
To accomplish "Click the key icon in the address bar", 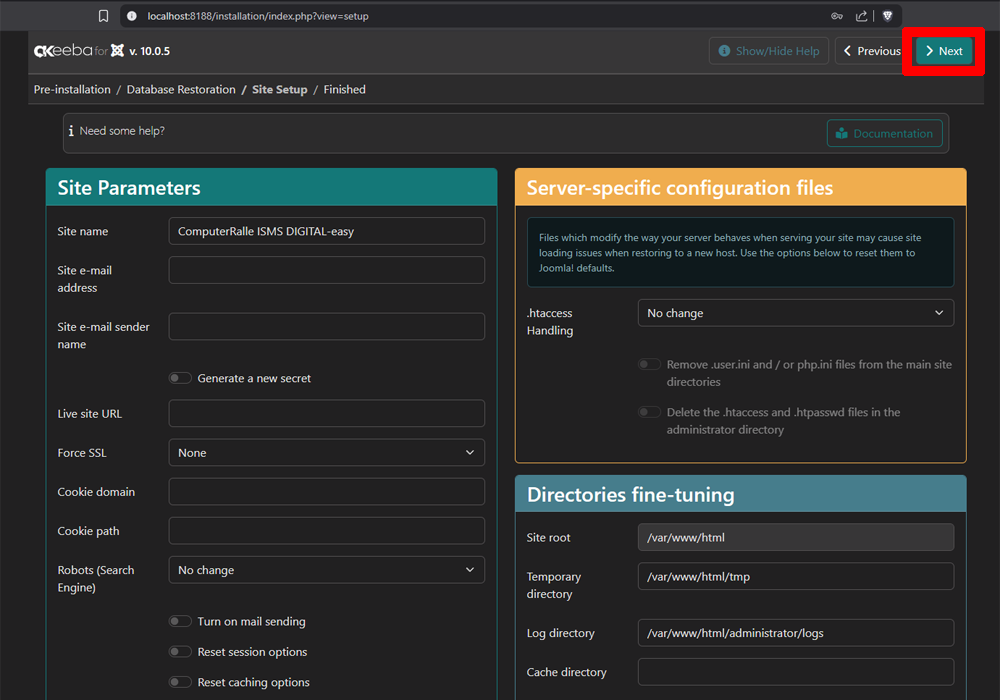I will (837, 16).
